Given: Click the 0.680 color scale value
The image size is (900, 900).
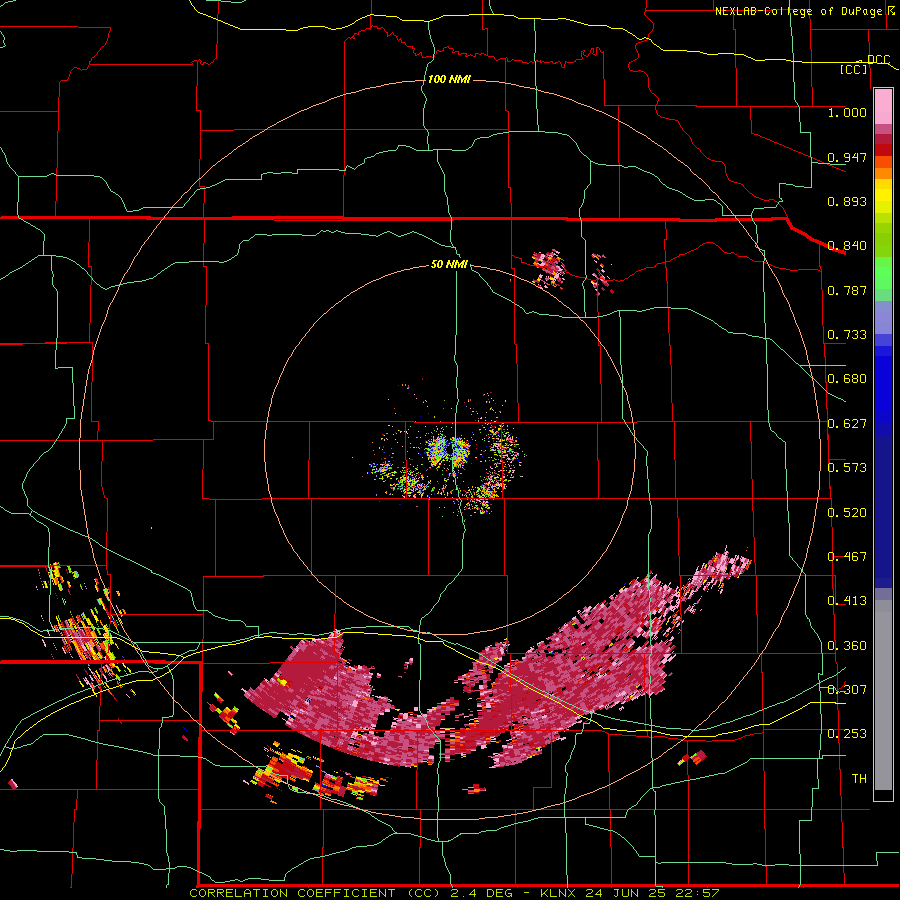Looking at the screenshot, I should click(847, 379).
